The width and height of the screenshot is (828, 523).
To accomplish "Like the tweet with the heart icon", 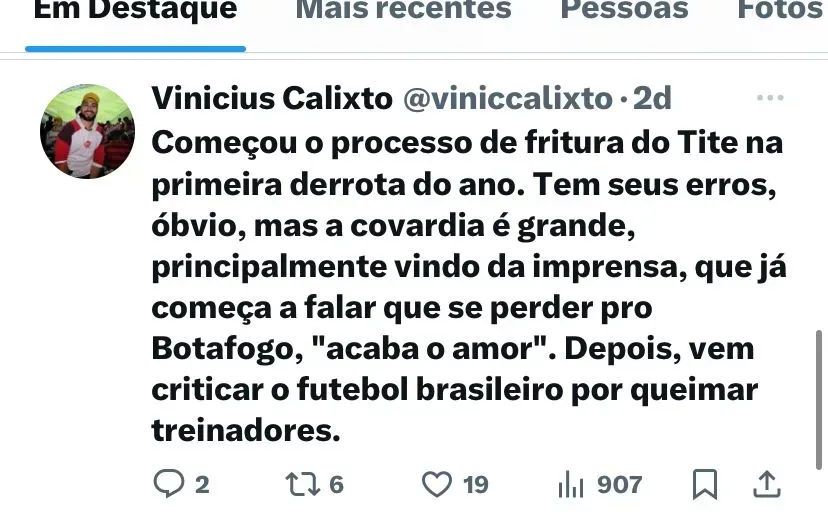I will [437, 484].
